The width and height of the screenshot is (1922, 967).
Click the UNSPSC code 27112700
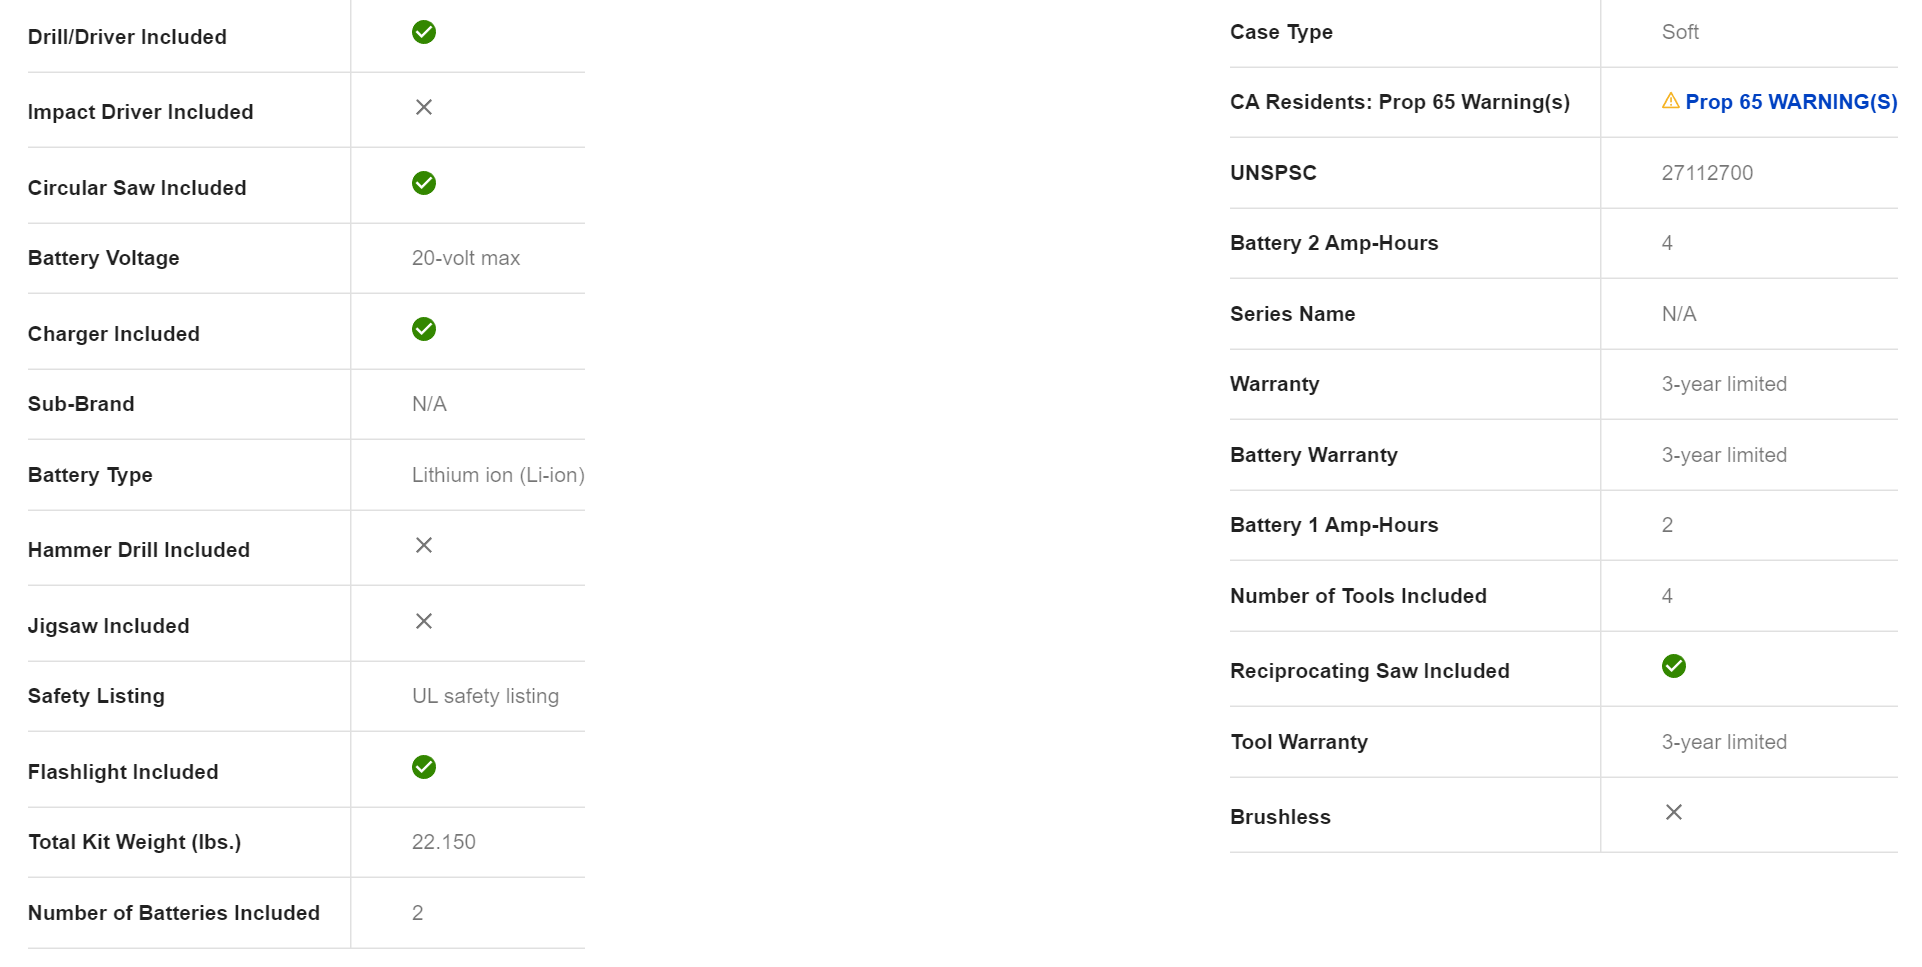coord(1707,173)
